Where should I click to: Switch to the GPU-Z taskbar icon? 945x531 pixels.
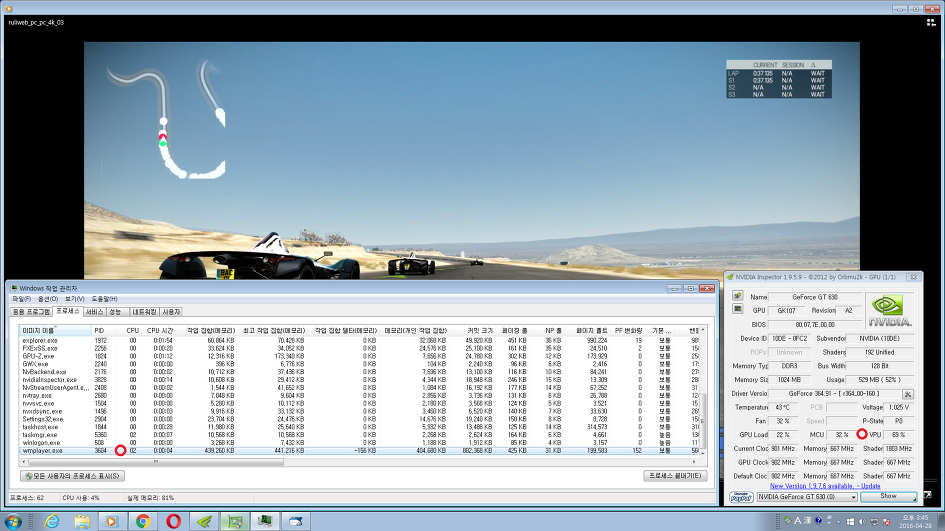point(235,521)
